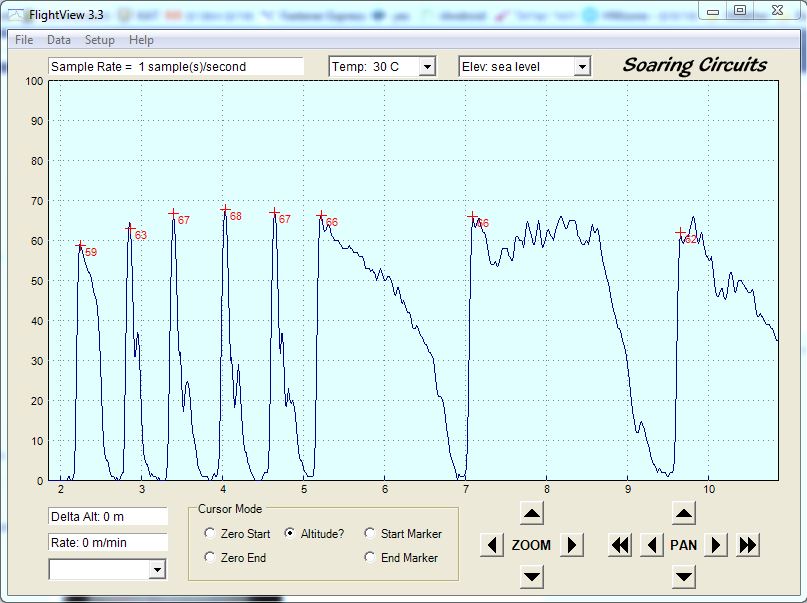Fast pan right with double arrow
The width and height of the screenshot is (807, 603).
(x=747, y=545)
